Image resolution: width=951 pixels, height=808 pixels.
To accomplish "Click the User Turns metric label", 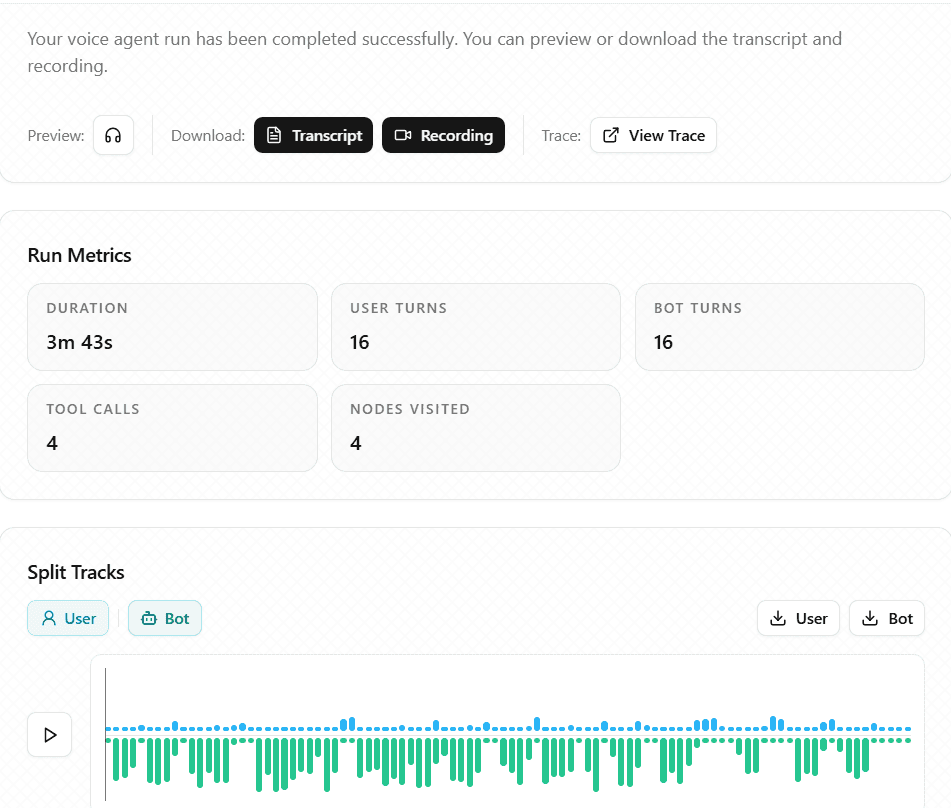I will 398,308.
